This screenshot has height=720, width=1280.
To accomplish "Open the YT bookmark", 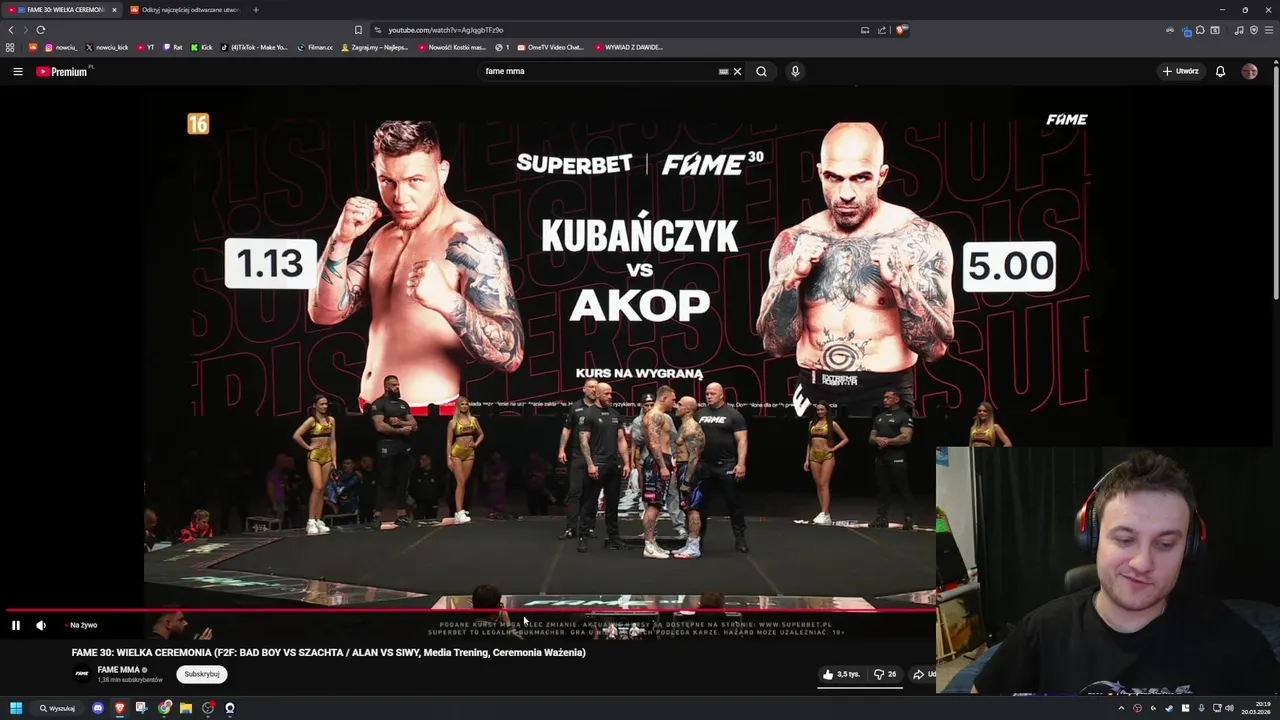I will 145,47.
